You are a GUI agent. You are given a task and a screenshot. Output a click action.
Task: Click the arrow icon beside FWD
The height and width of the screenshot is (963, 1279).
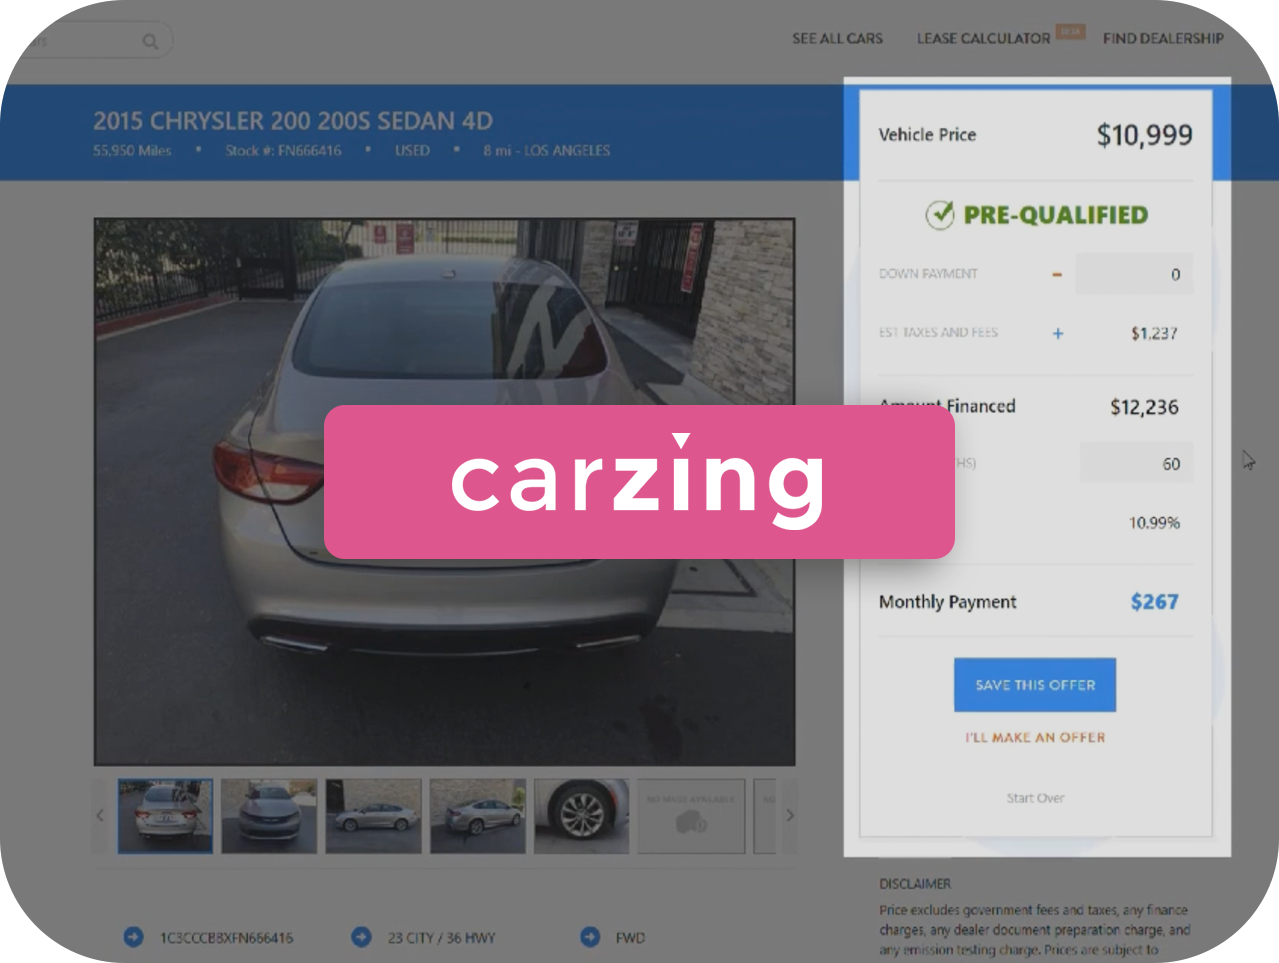[590, 937]
